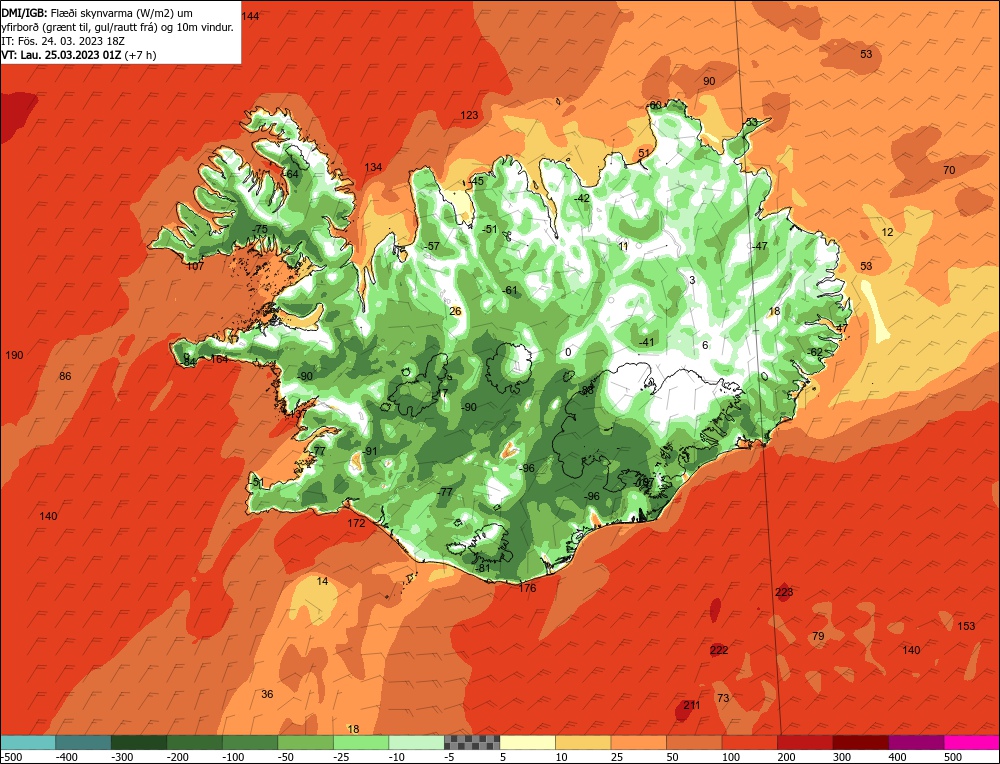
Task: Click the map value -62 on the east coast
Action: coord(816,352)
